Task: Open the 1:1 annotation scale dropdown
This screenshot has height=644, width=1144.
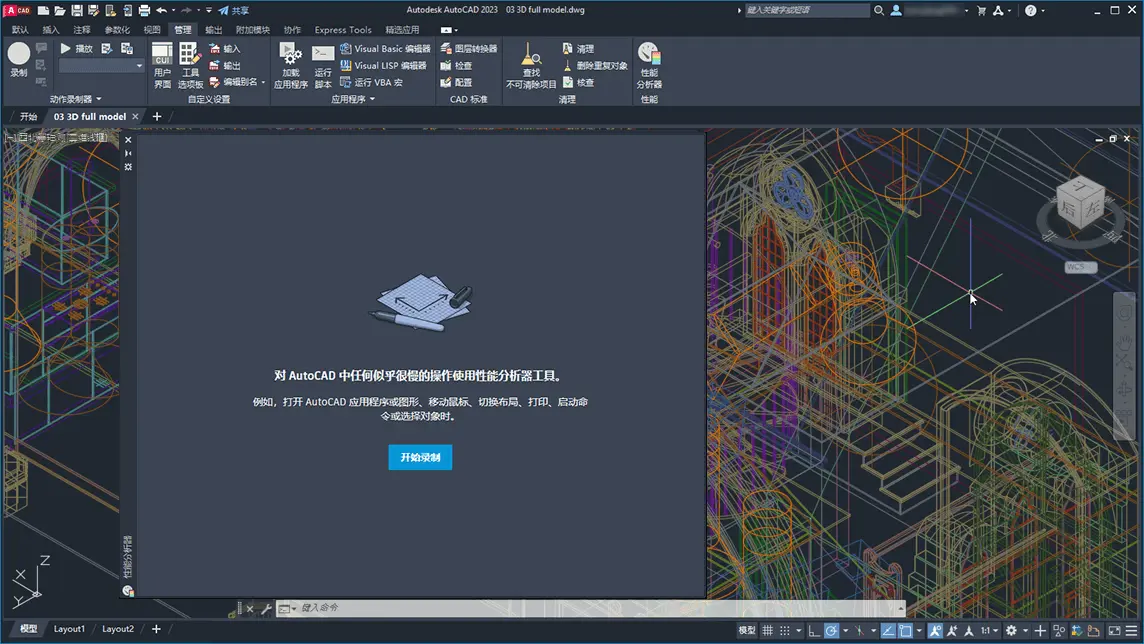Action: pyautogui.click(x=989, y=630)
